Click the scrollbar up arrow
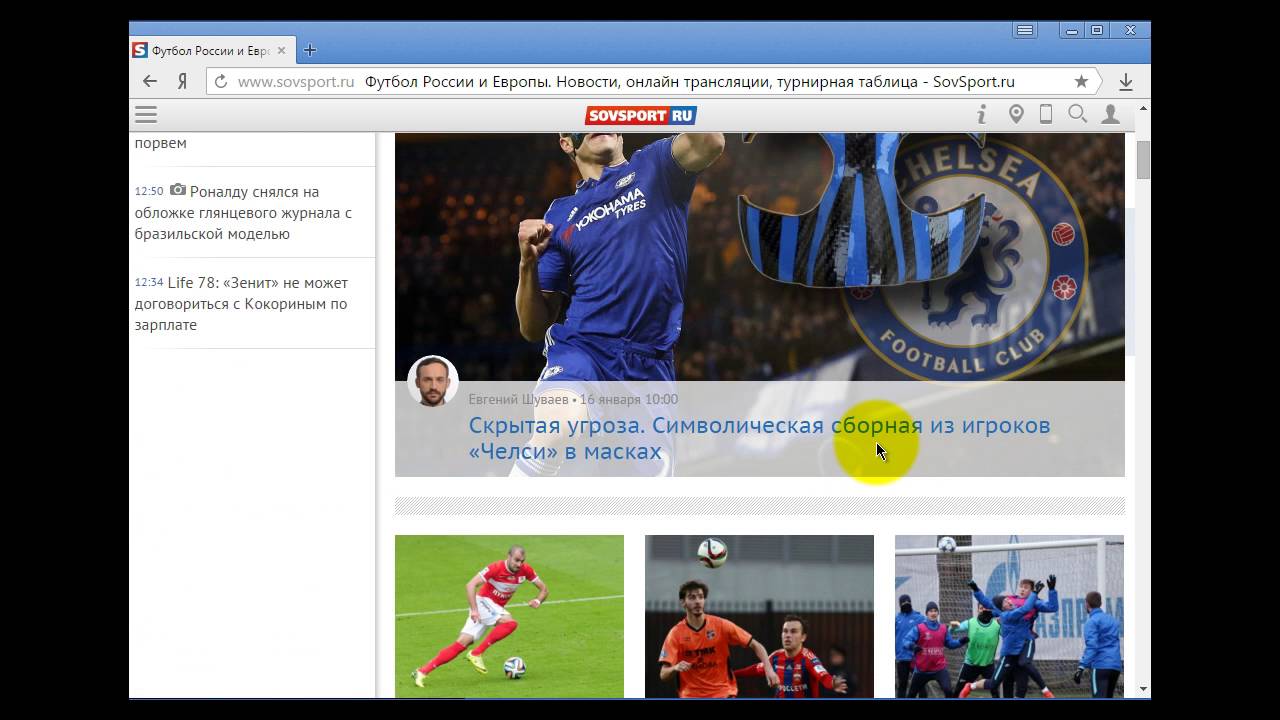The height and width of the screenshot is (720, 1280). point(1143,108)
